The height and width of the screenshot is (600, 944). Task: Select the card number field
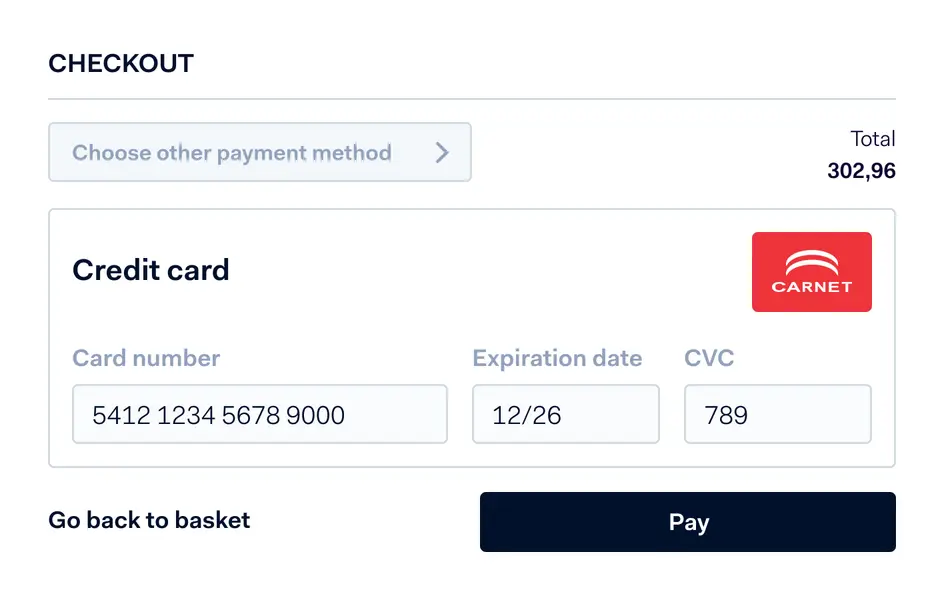click(259, 413)
